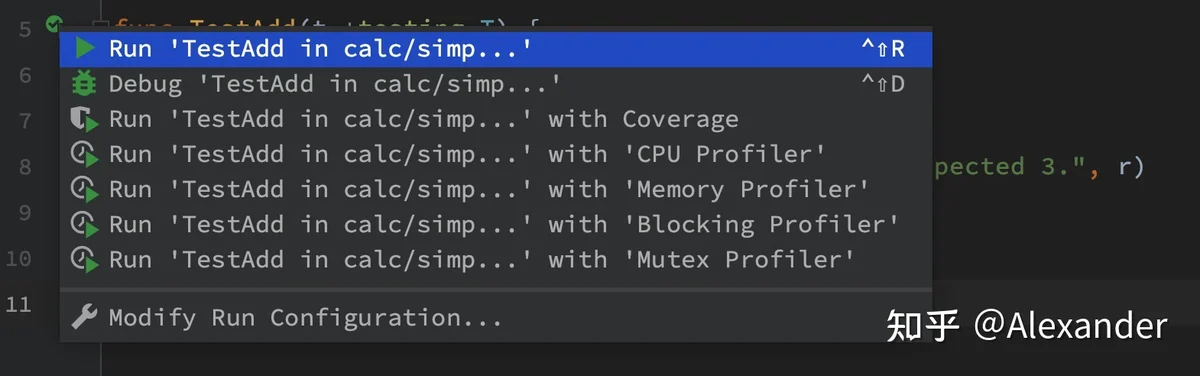Click the green bug Debug icon
This screenshot has width=1200, height=376.
click(x=85, y=83)
